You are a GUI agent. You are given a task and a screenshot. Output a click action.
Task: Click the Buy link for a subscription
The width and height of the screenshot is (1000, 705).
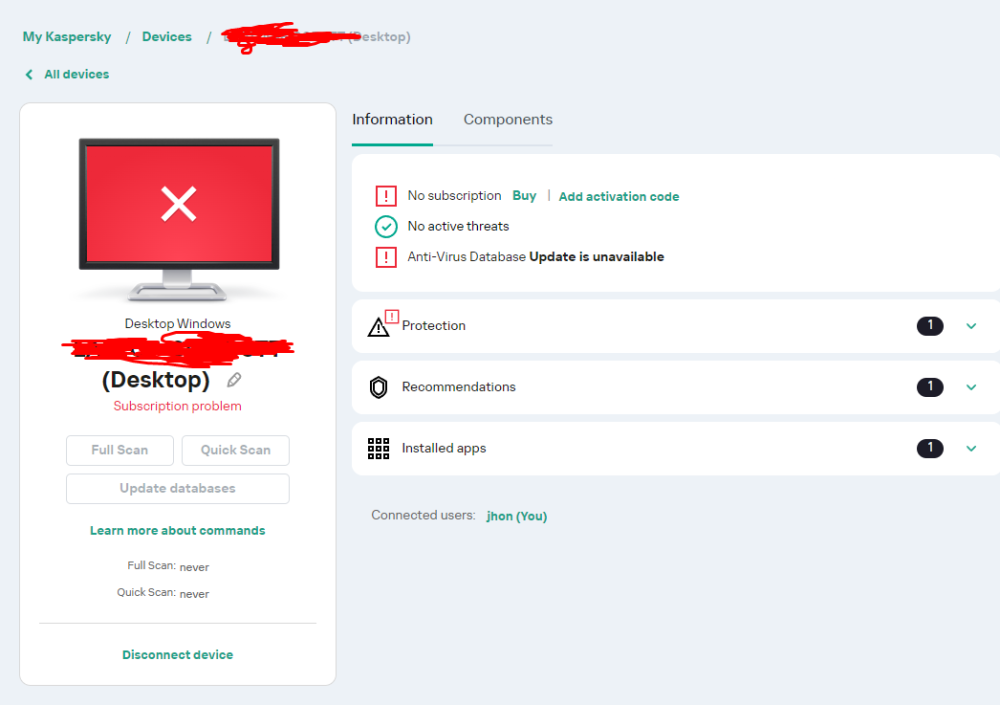[x=524, y=196]
